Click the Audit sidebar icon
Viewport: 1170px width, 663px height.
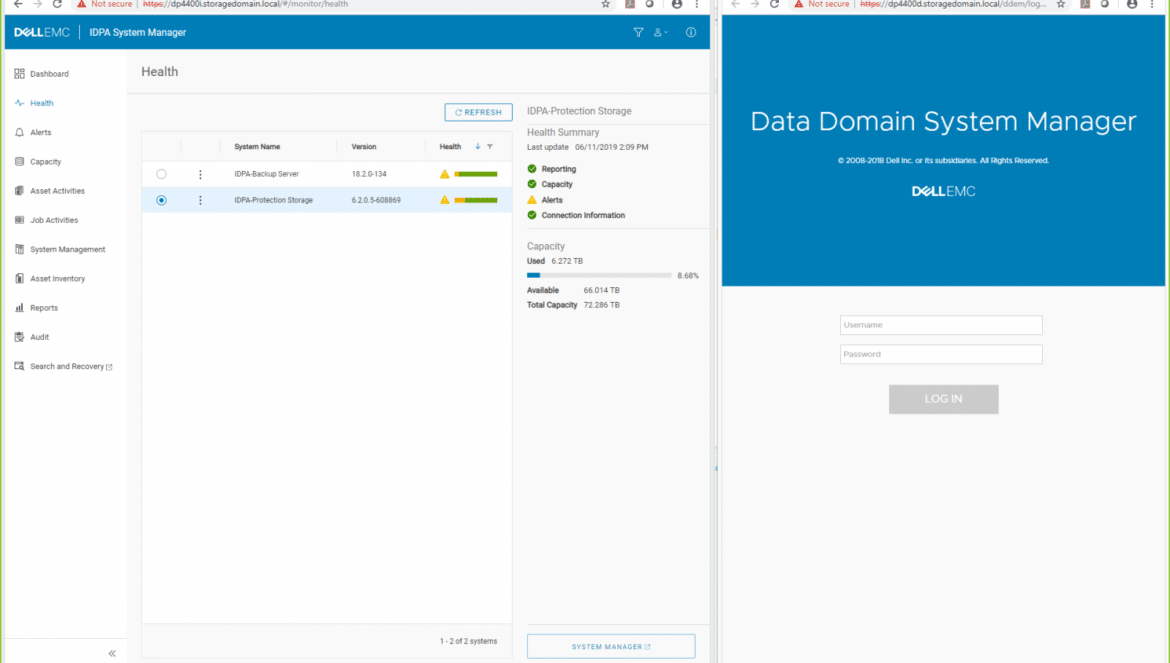point(19,337)
